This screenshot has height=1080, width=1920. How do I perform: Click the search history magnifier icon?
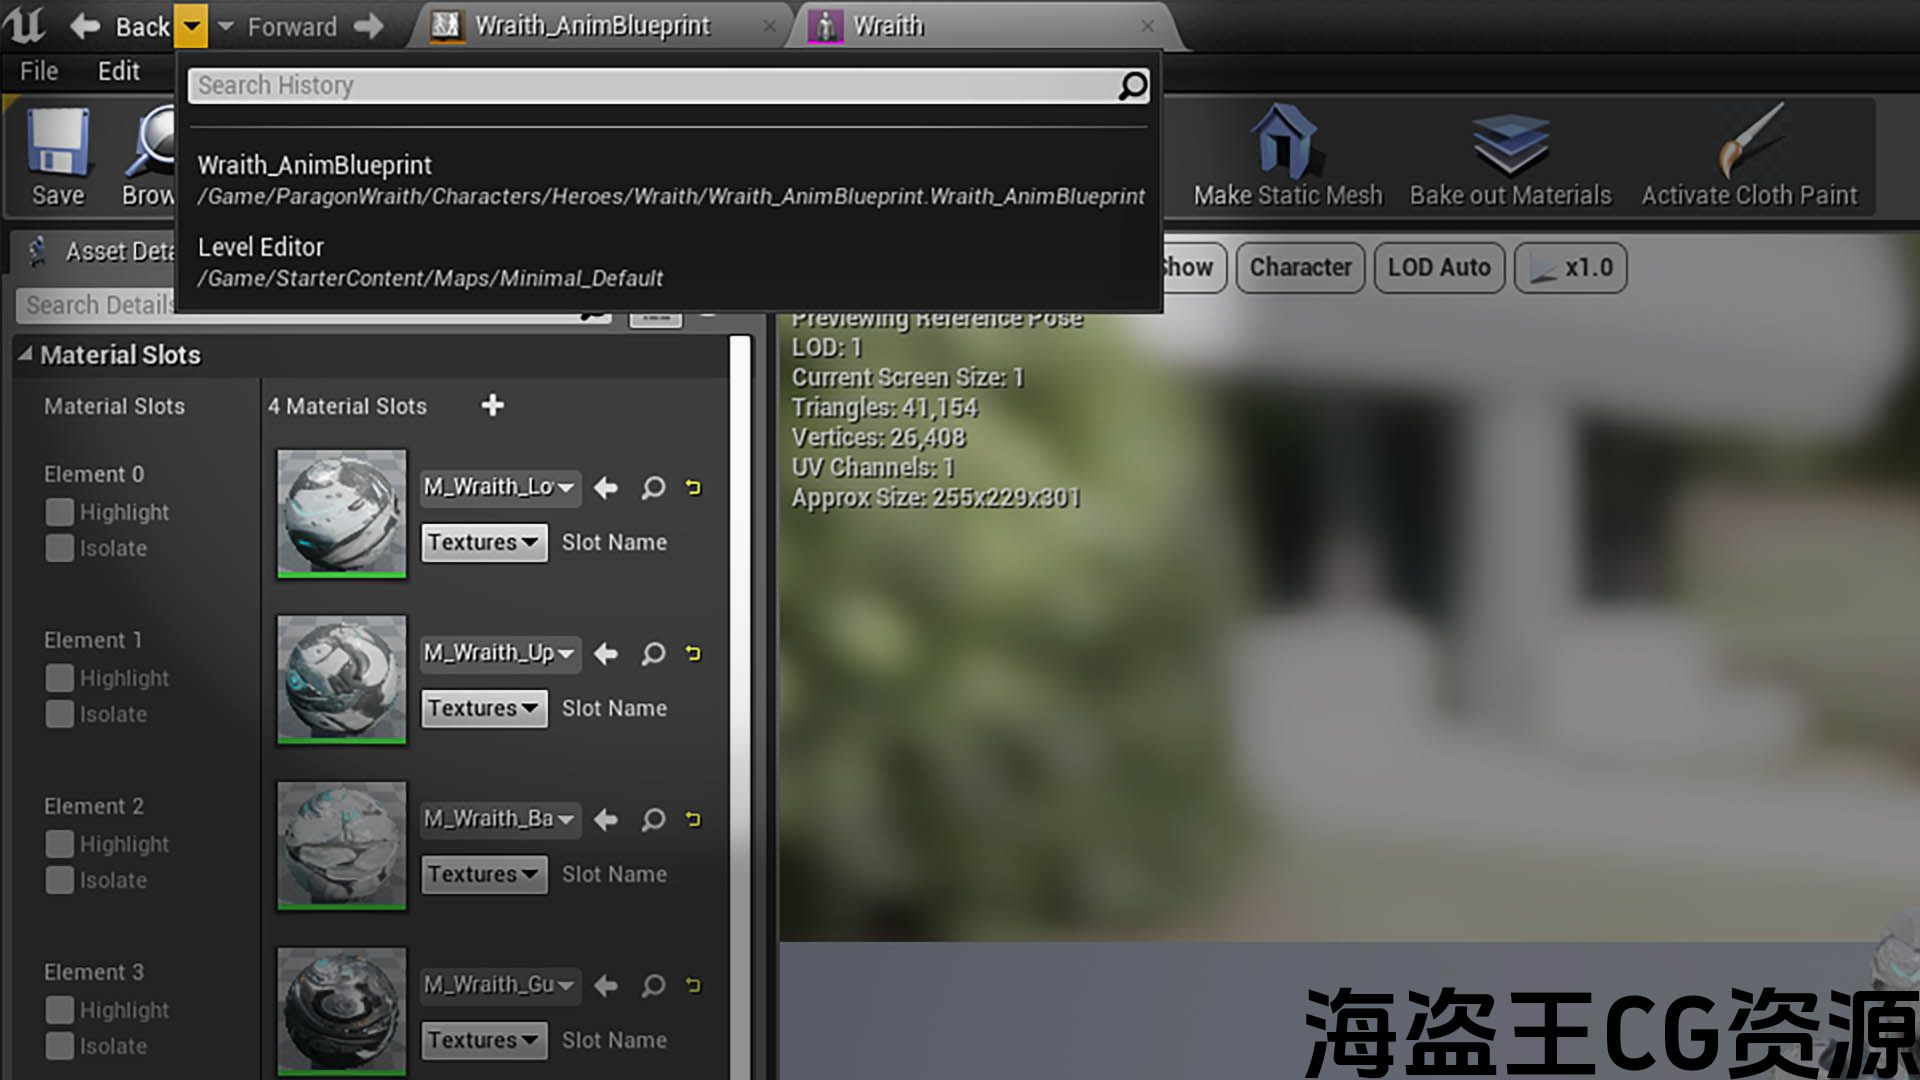click(x=1132, y=86)
